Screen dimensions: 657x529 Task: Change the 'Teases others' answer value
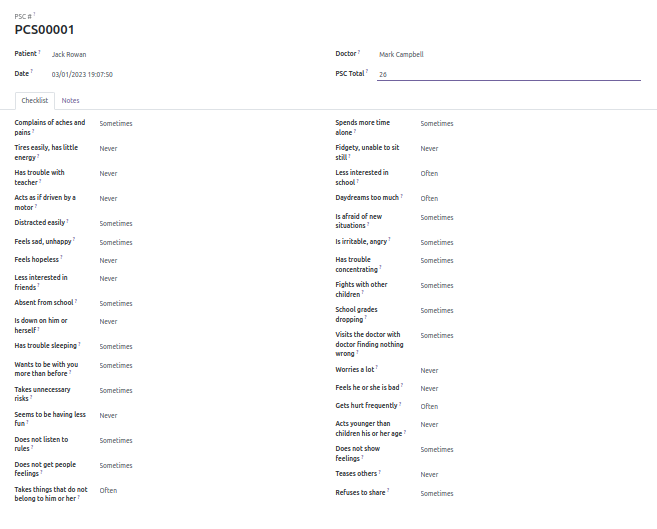(429, 475)
